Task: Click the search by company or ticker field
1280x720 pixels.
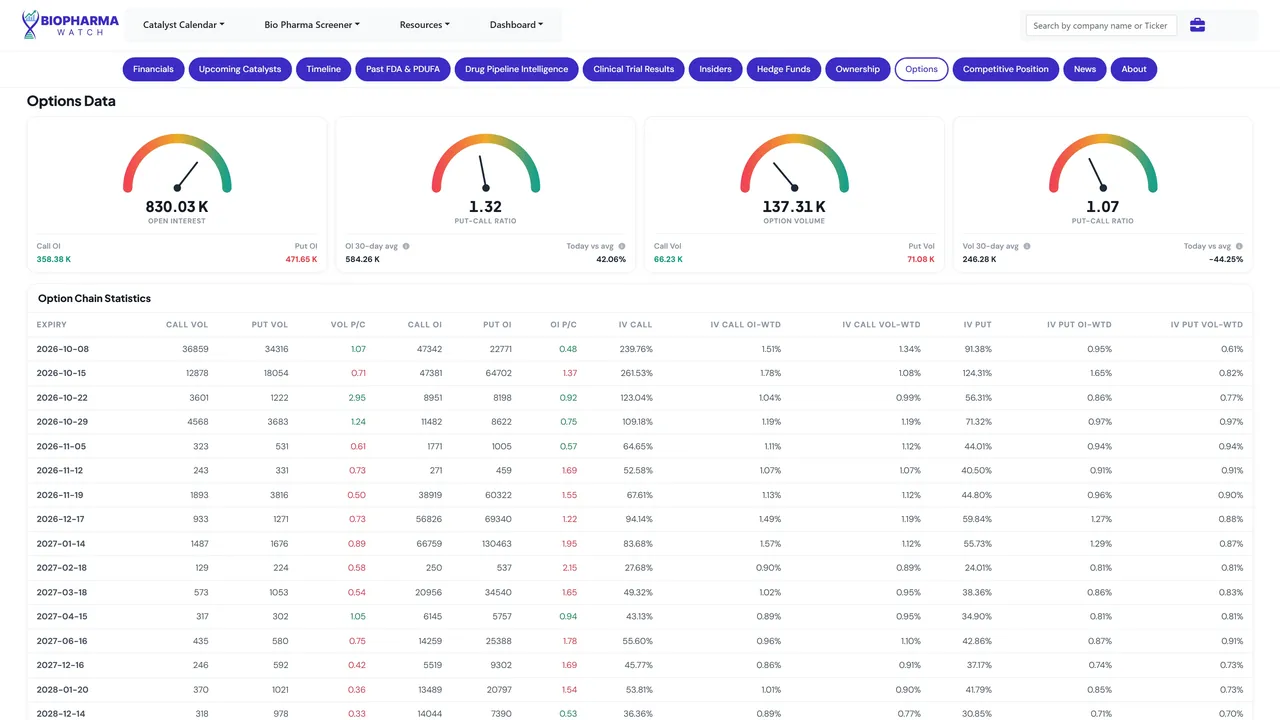Action: tap(1101, 26)
